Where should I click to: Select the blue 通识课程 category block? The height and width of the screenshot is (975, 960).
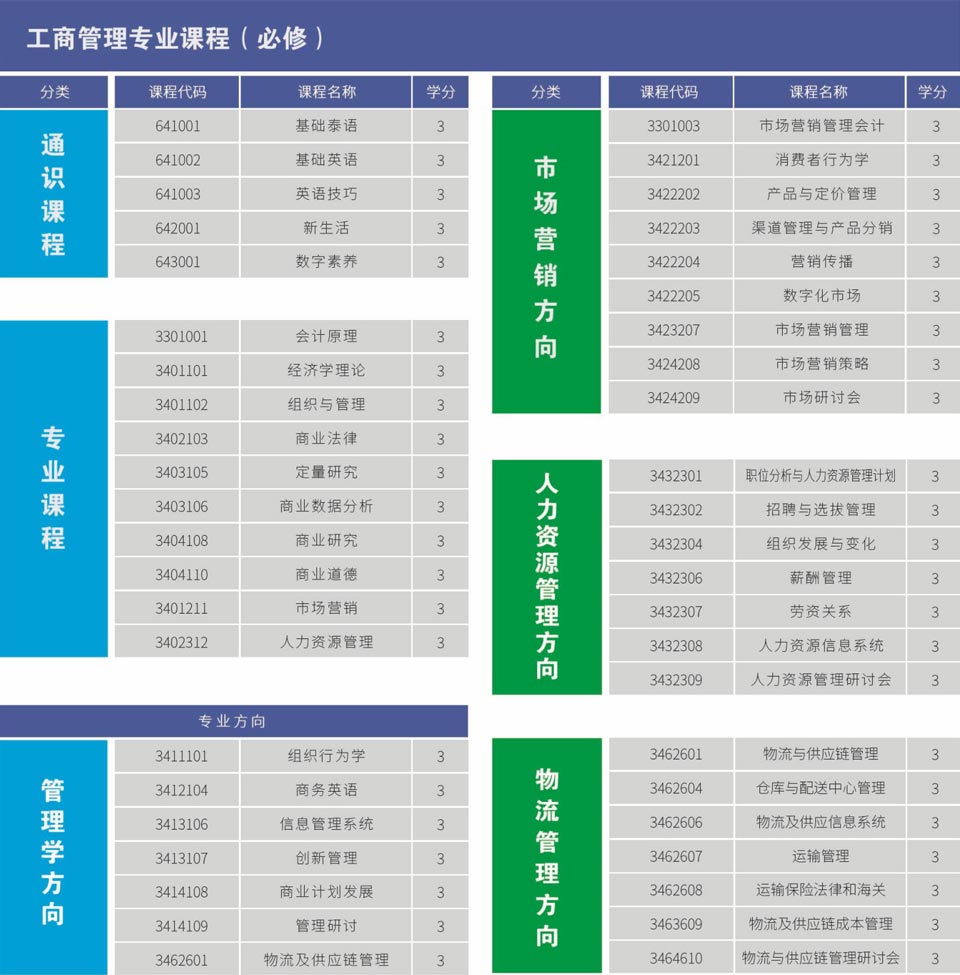53,193
